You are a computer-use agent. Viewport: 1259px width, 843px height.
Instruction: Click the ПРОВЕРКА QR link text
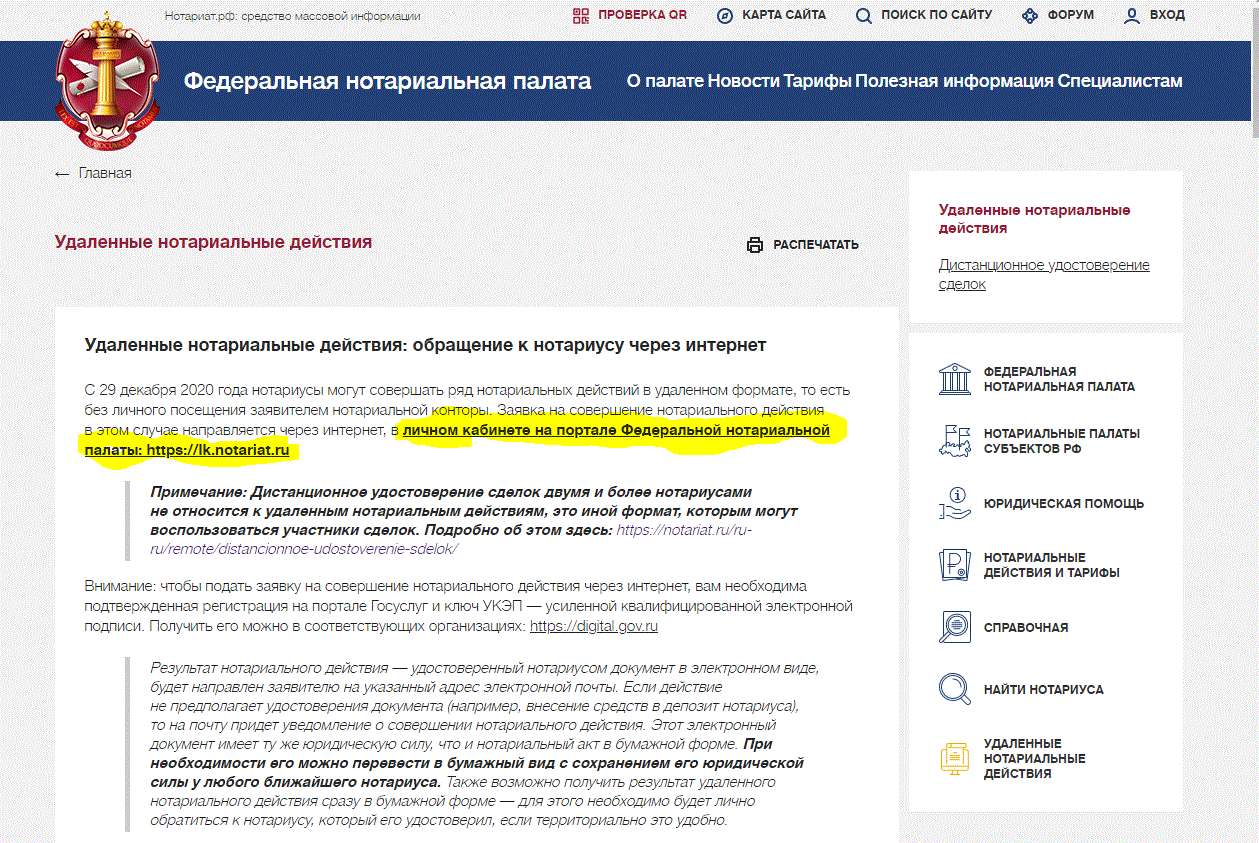click(643, 15)
